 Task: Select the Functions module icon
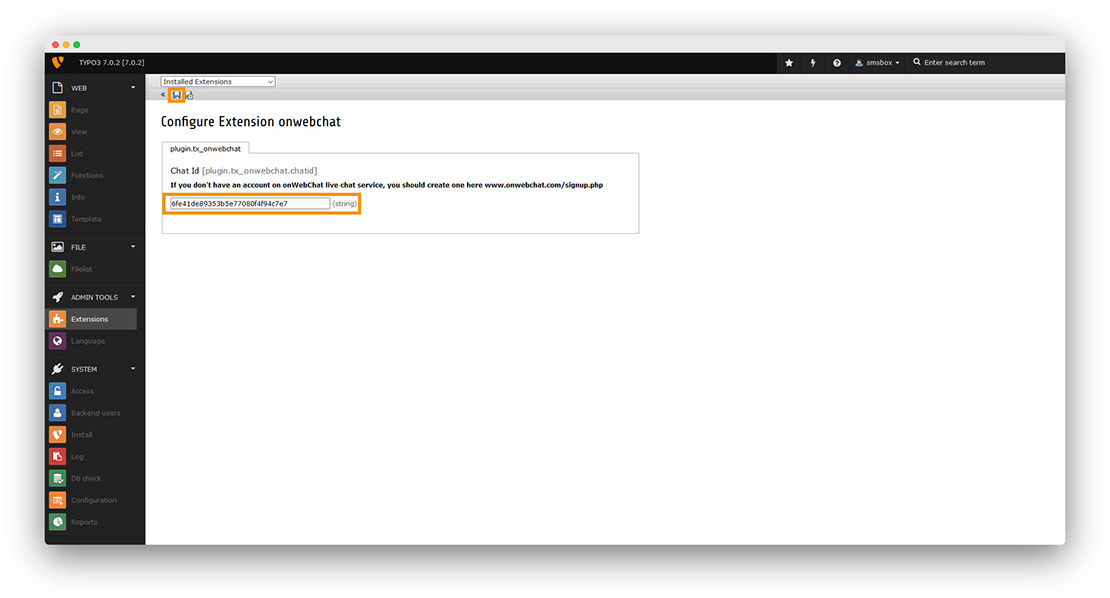coord(58,175)
